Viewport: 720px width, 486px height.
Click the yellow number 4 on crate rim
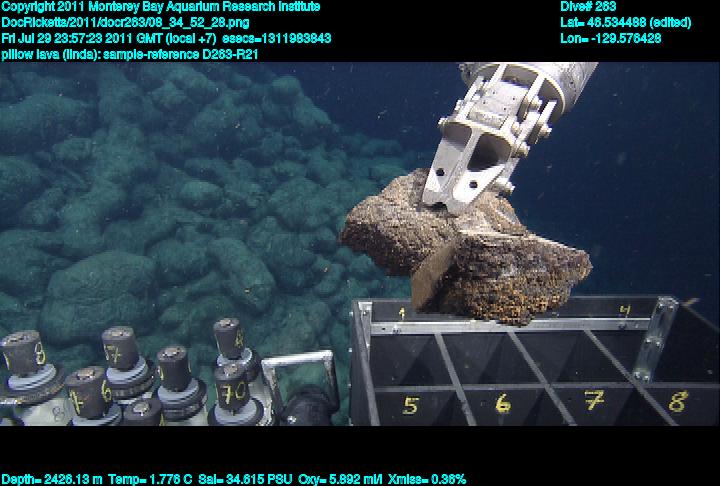pyautogui.click(x=624, y=311)
